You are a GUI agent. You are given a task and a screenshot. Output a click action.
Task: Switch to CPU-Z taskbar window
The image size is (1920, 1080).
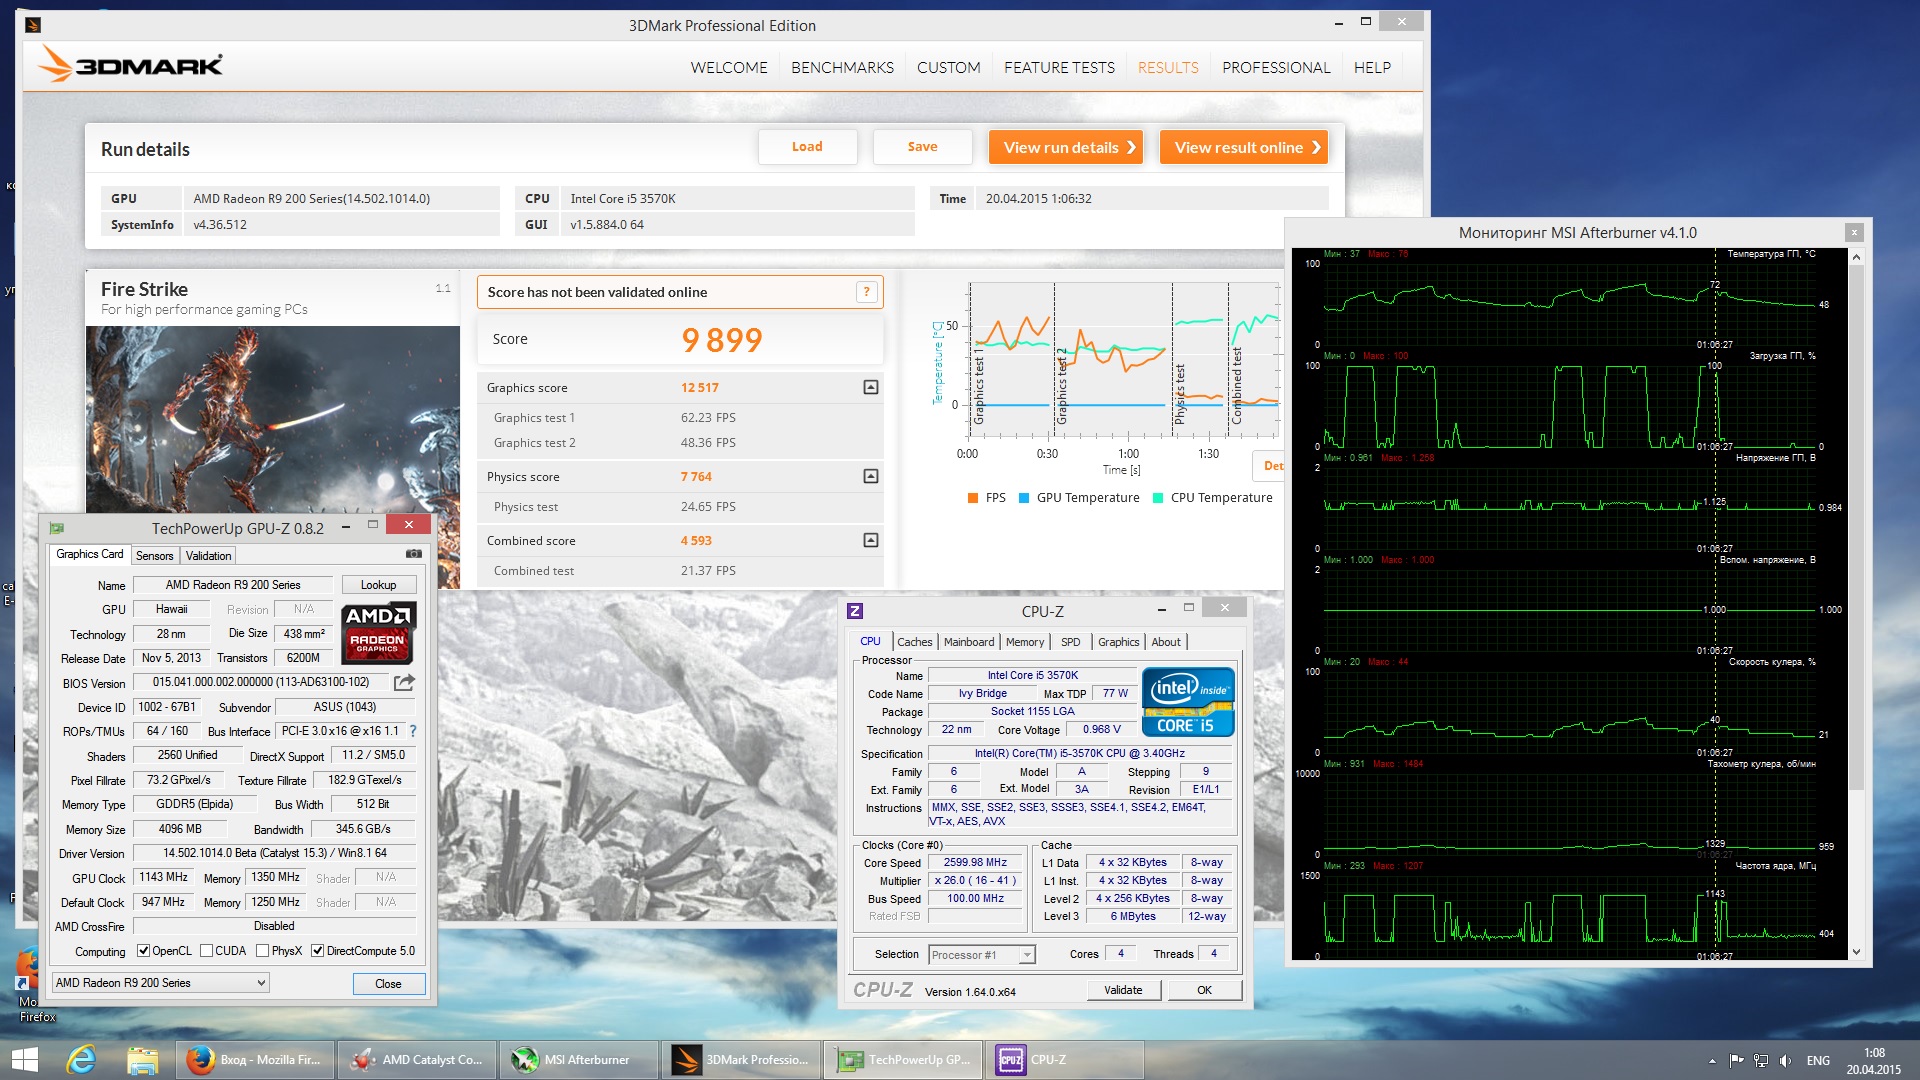click(x=1065, y=1060)
